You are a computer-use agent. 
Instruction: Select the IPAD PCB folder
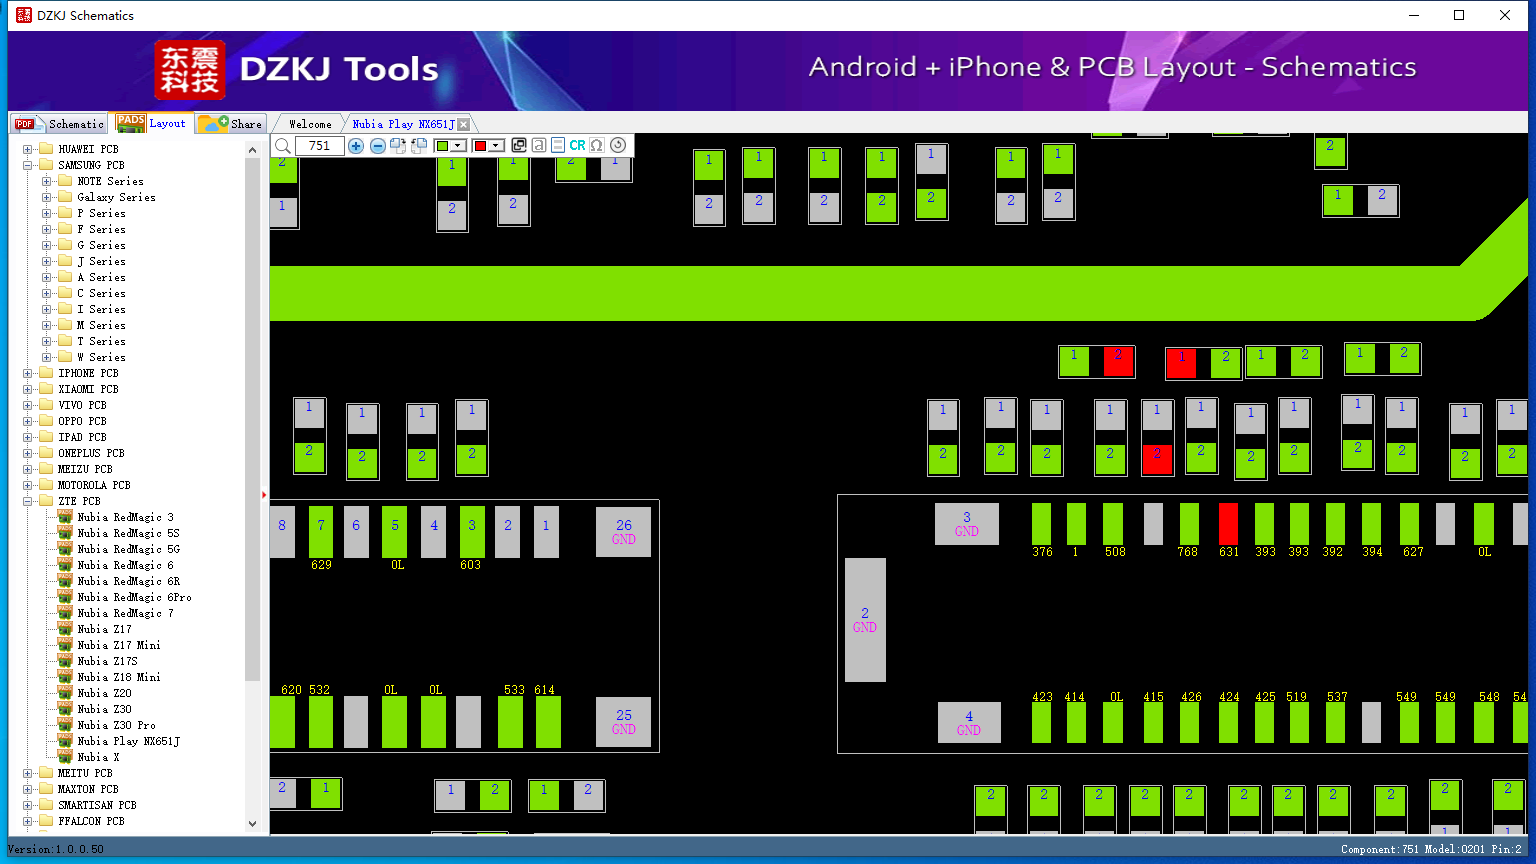tap(82, 437)
